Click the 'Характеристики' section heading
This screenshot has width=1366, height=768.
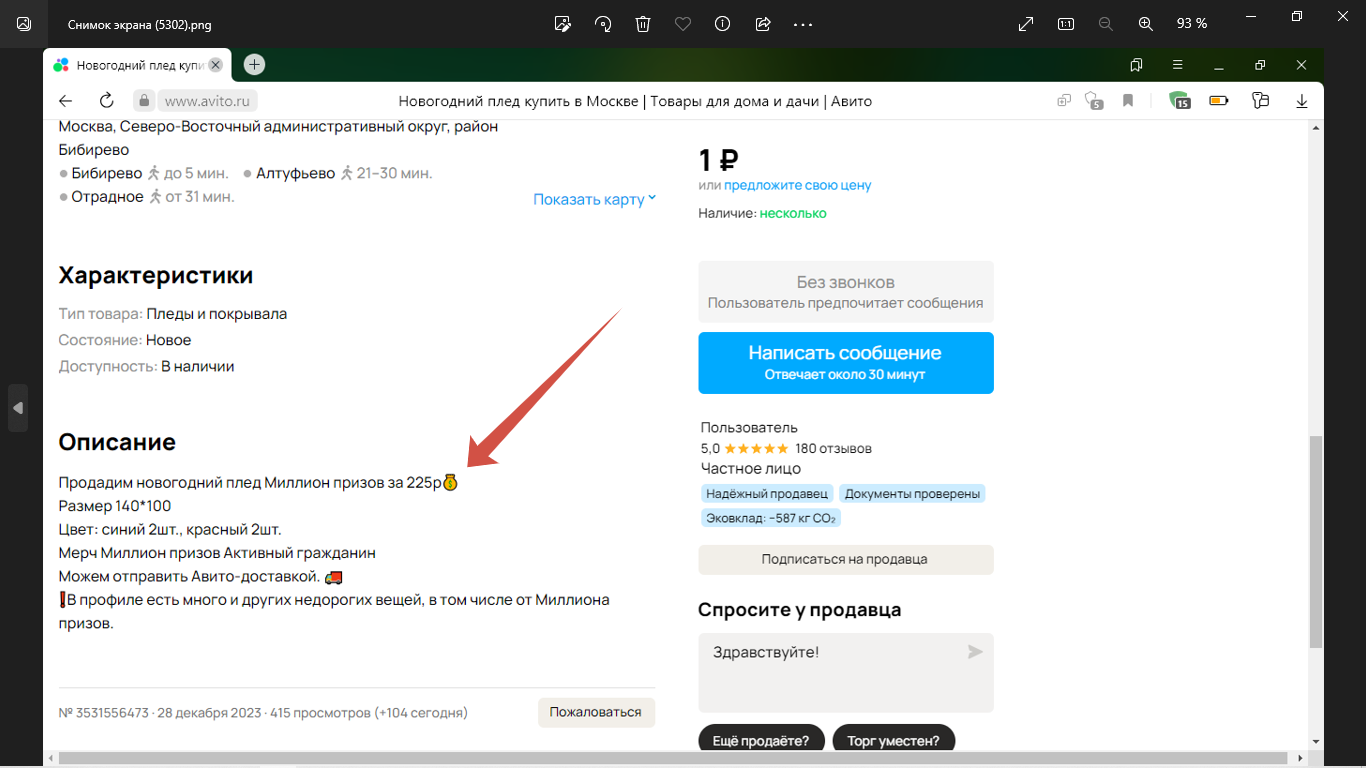(156, 275)
